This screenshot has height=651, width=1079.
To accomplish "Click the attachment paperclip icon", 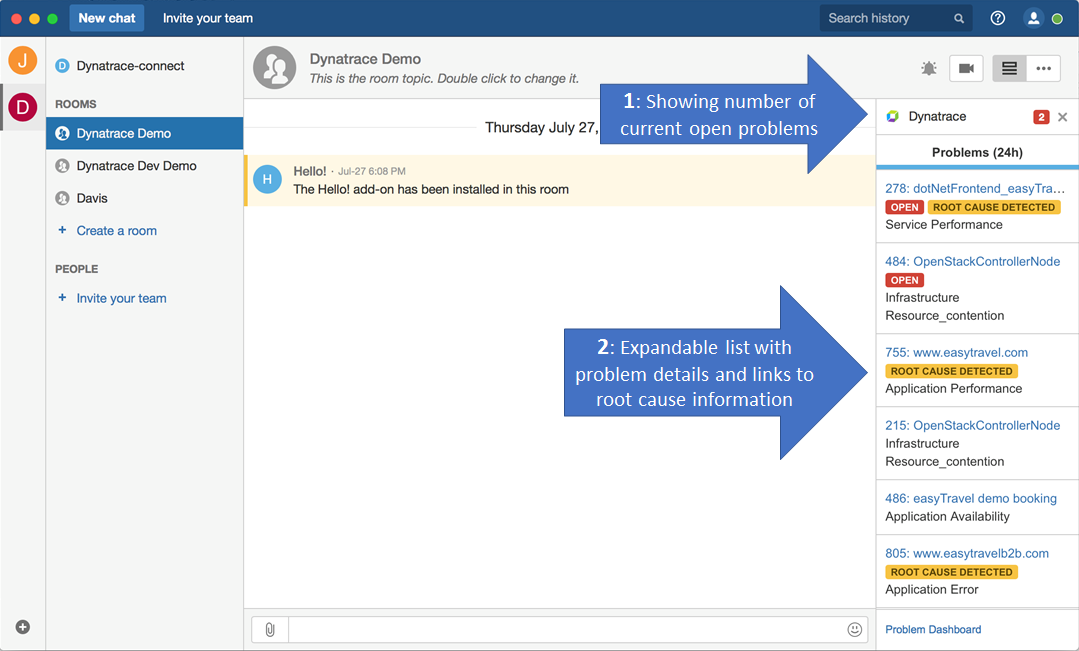I will 270,630.
